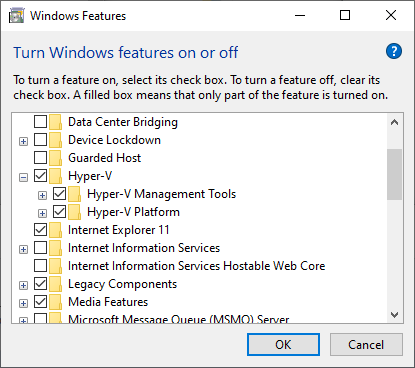Screen dimensions: 415x368
Task: Confirm changes with the OK button
Action: pyautogui.click(x=283, y=345)
